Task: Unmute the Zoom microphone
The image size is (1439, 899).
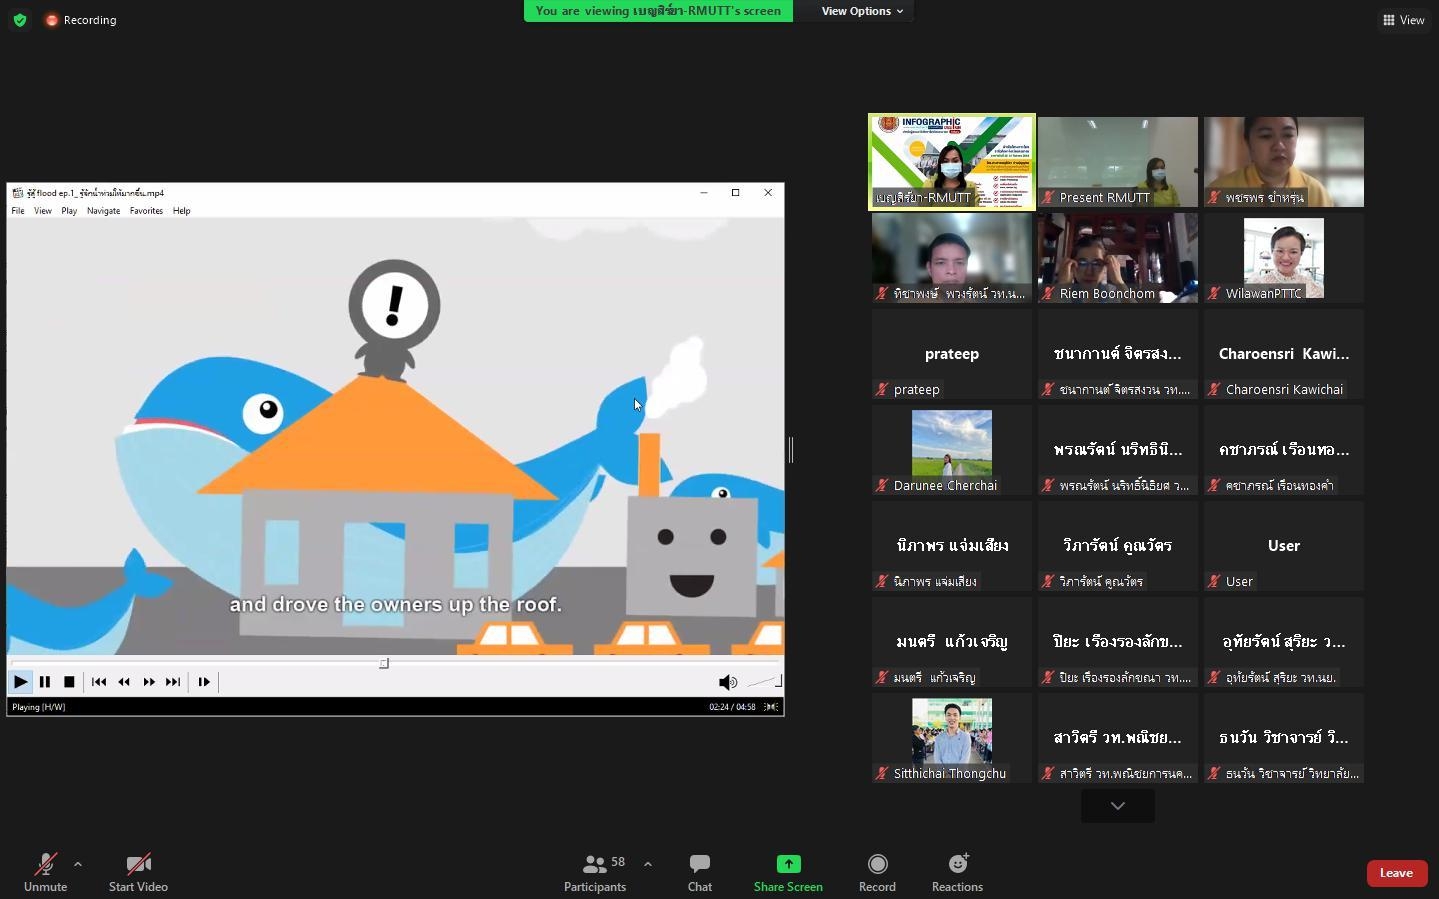Action: coord(46,873)
